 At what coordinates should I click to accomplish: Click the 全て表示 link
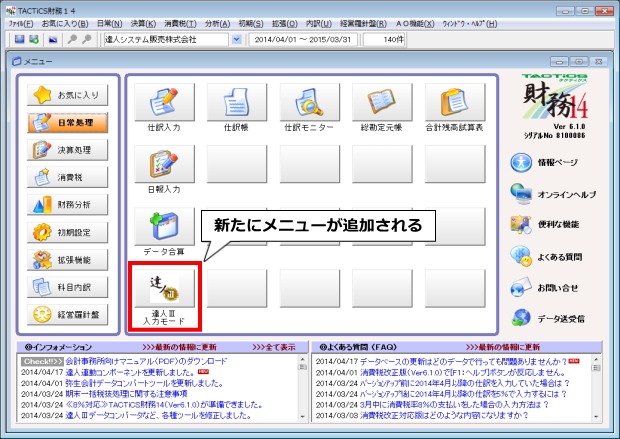[274, 347]
